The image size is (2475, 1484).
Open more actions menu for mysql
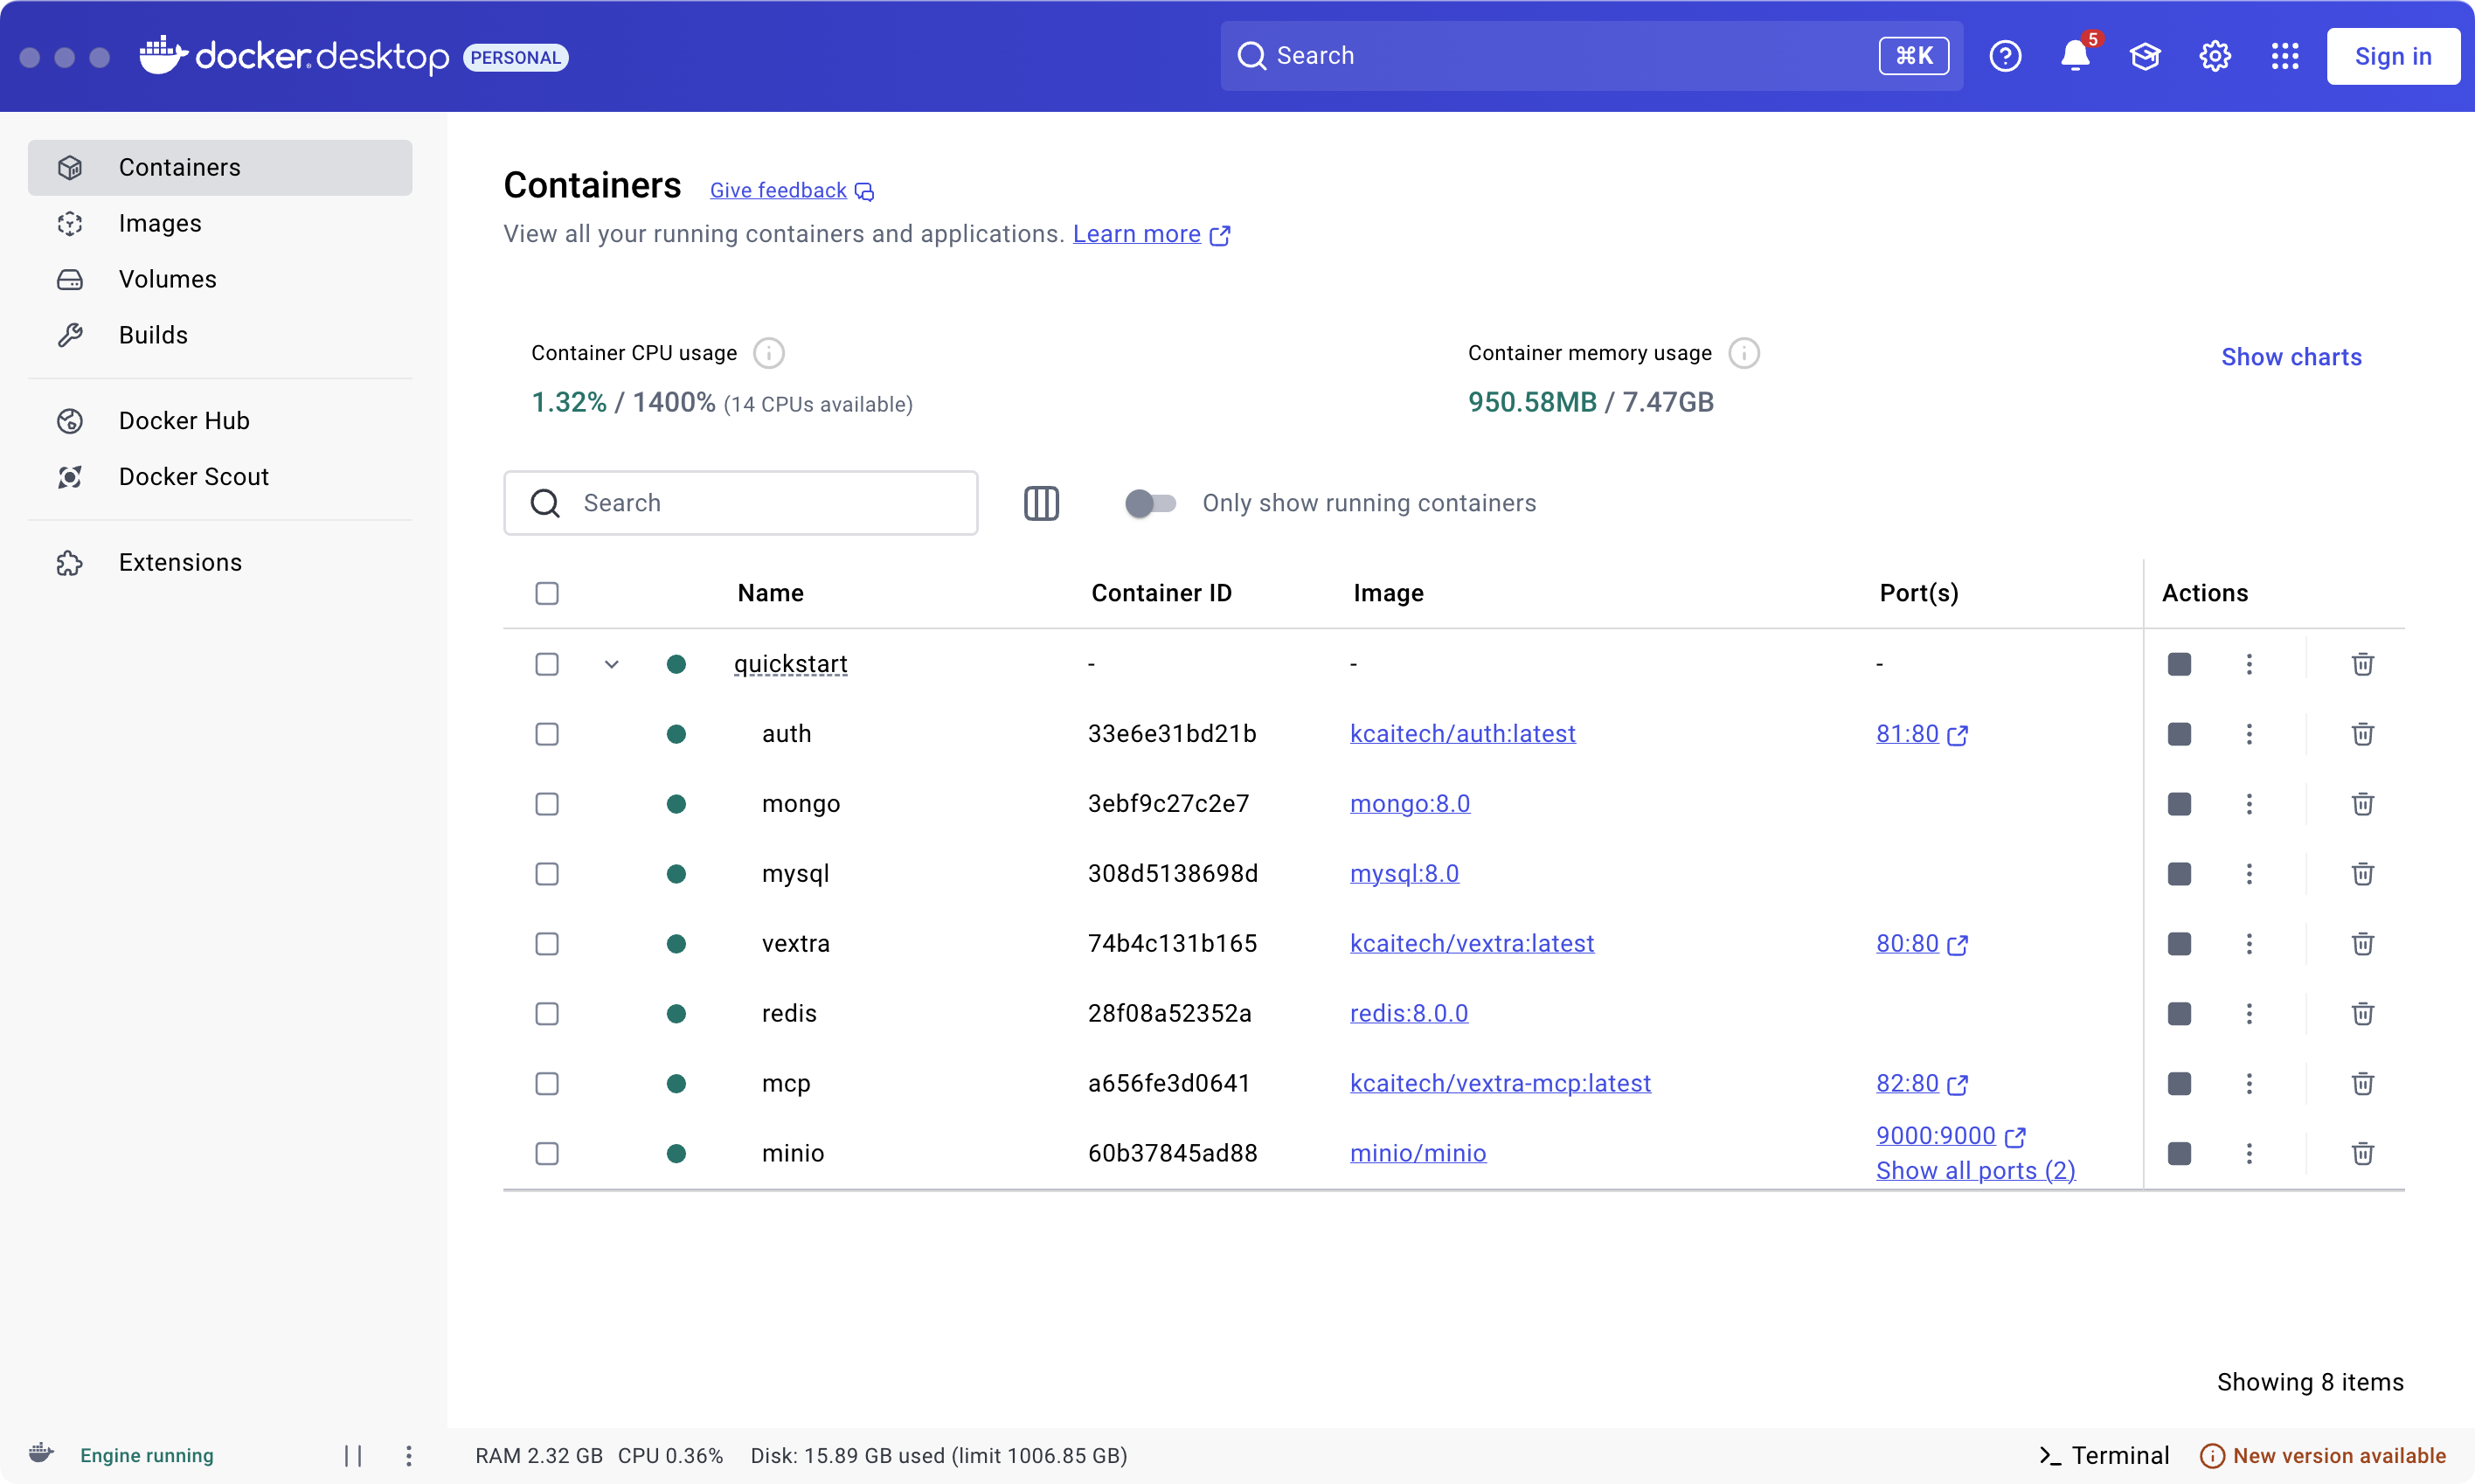tap(2249, 874)
